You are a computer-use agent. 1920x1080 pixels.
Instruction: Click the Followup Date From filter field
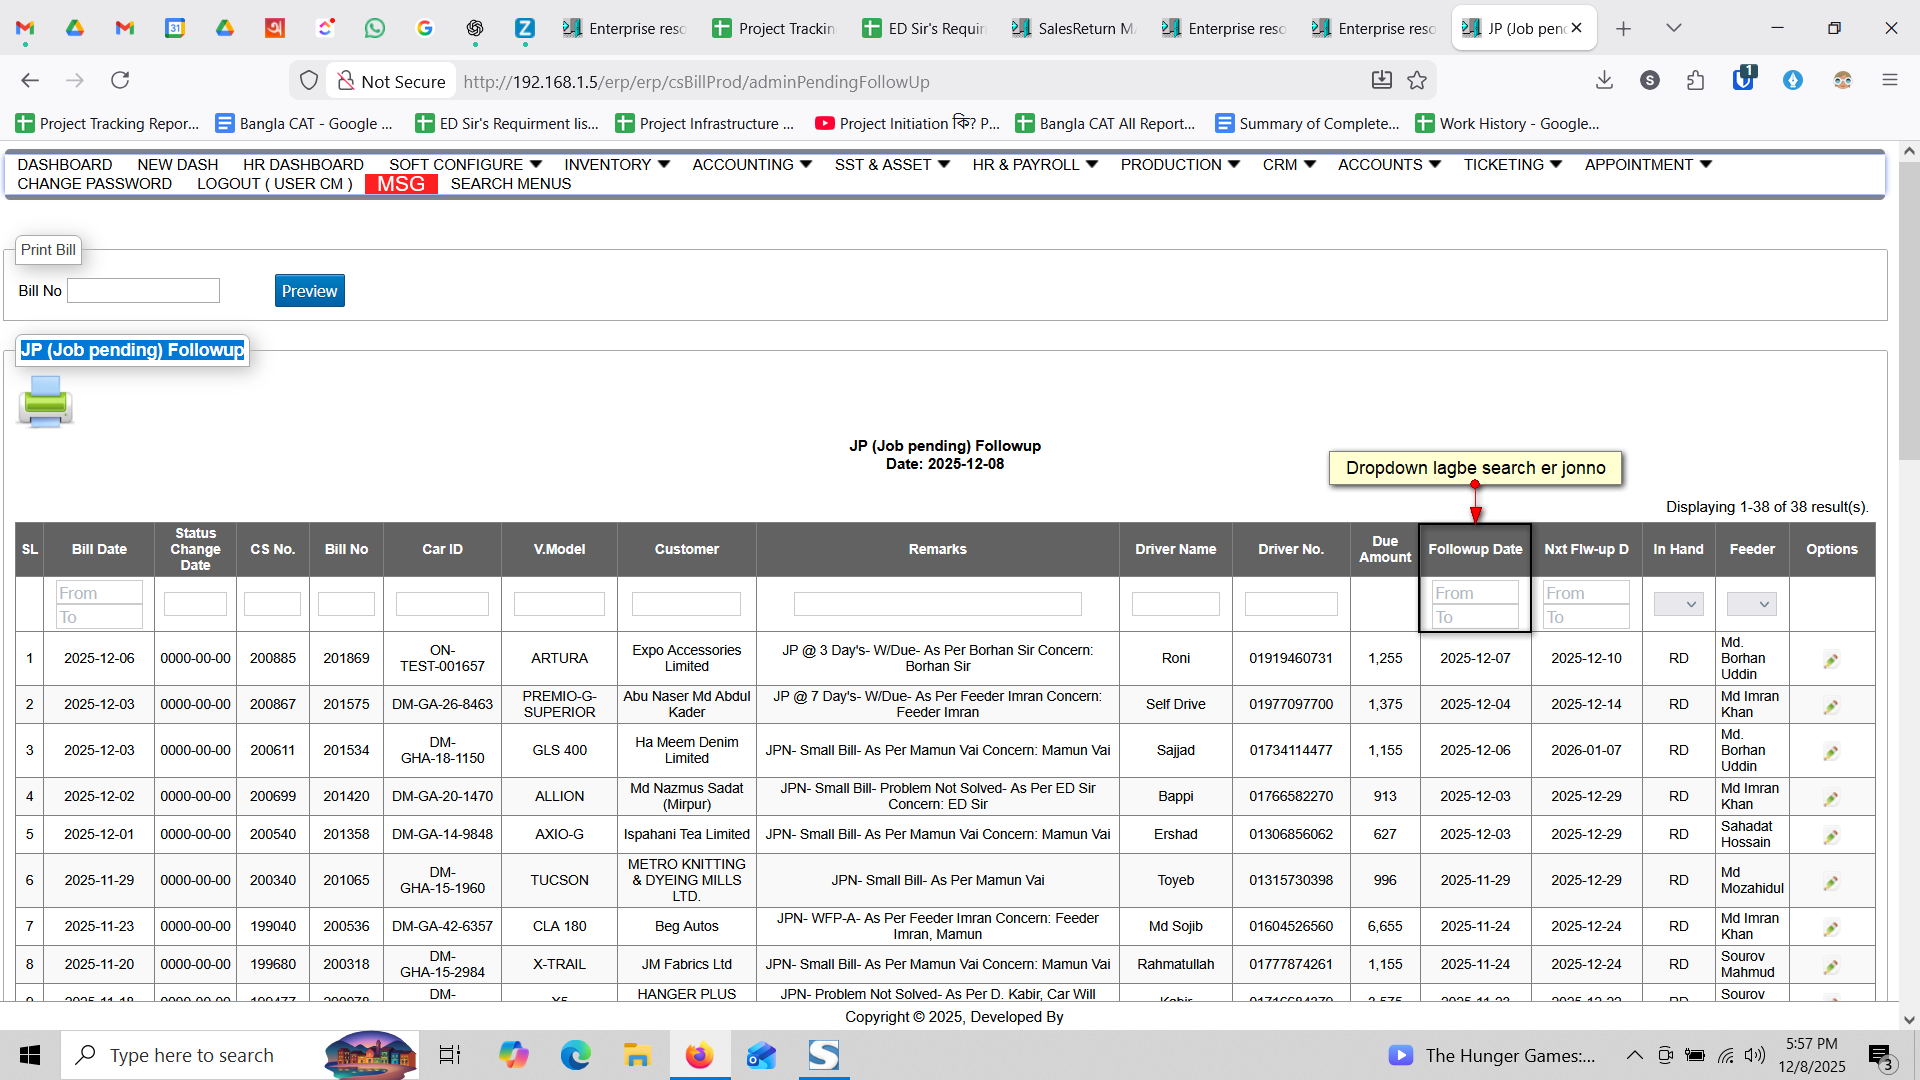[1474, 593]
